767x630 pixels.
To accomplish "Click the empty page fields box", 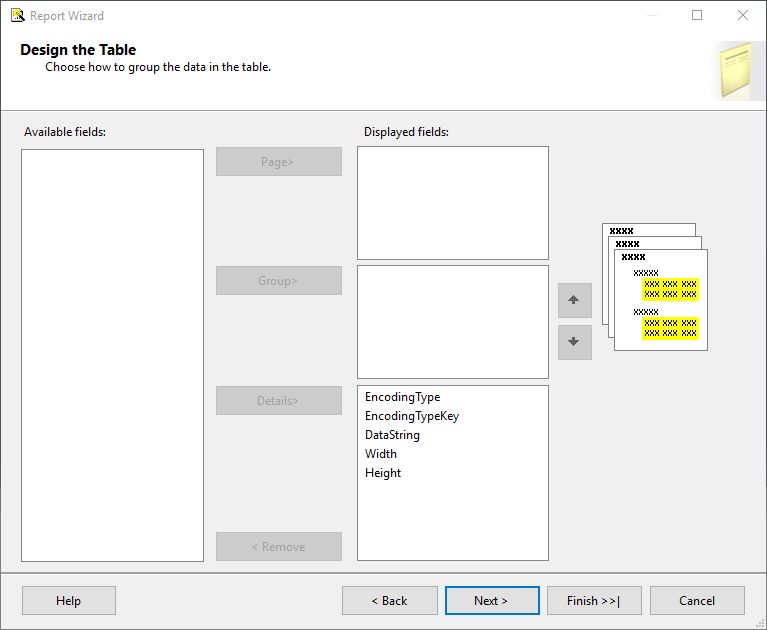I will [x=452, y=203].
